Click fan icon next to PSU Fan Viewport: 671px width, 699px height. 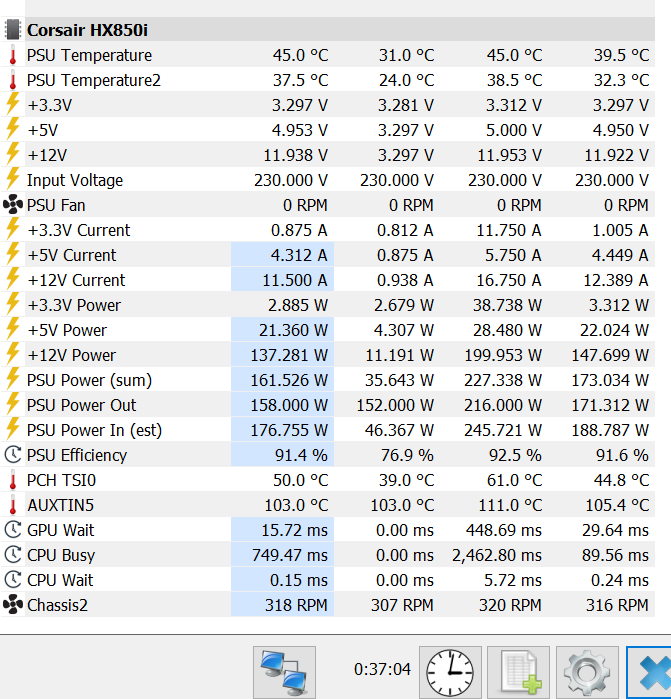(13, 205)
